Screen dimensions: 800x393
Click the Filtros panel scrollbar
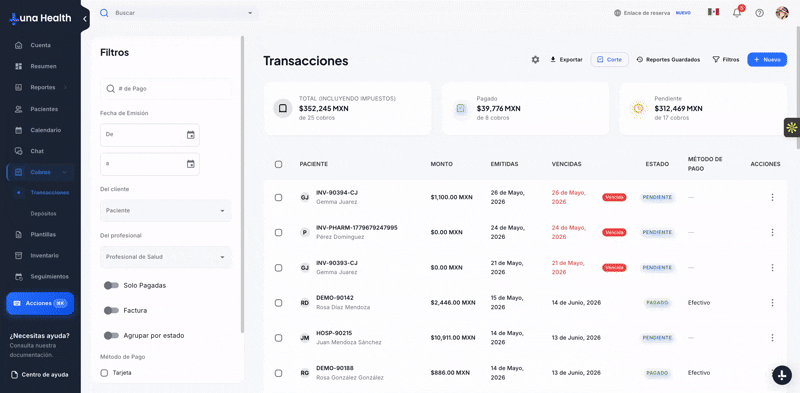242,184
